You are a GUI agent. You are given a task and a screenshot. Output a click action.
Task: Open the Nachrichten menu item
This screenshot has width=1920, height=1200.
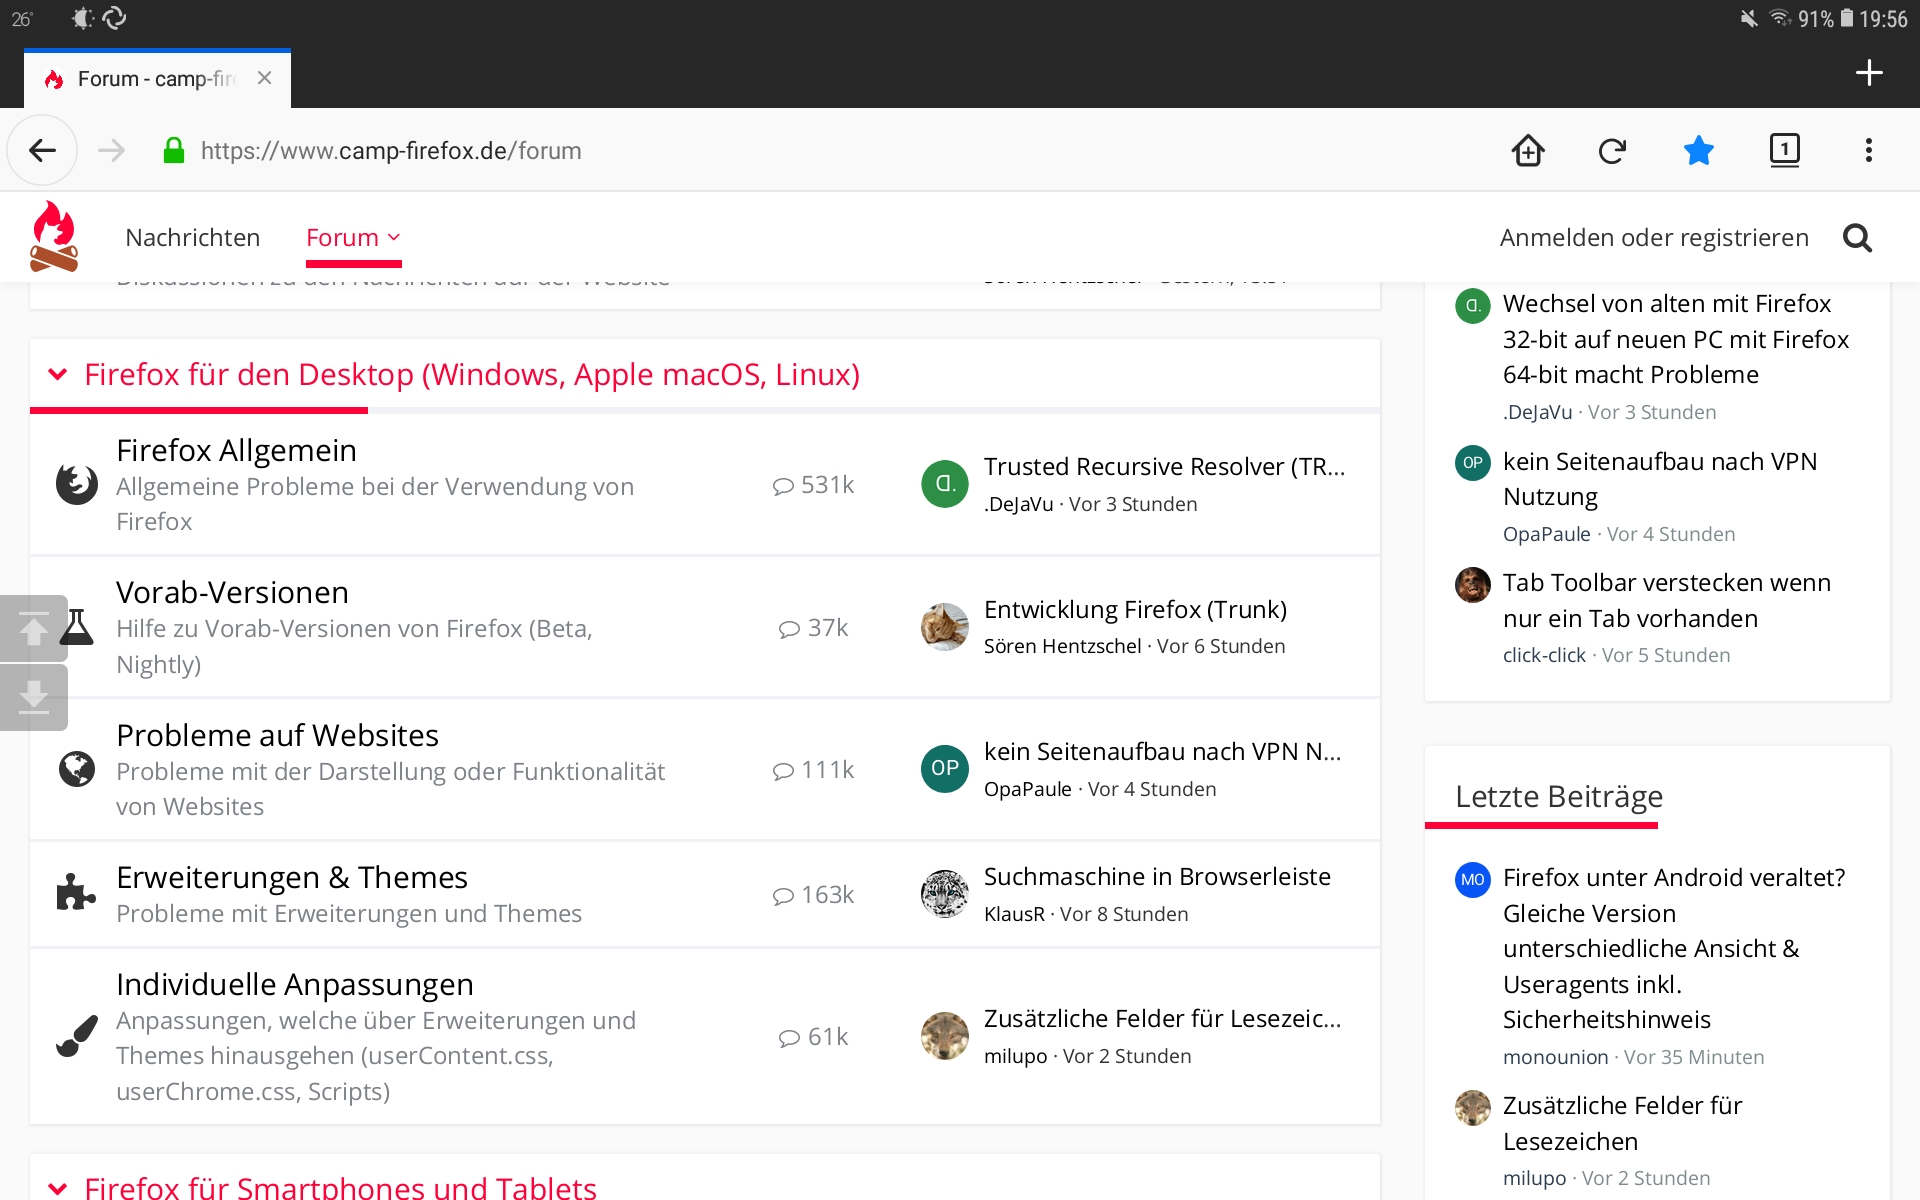coord(193,238)
